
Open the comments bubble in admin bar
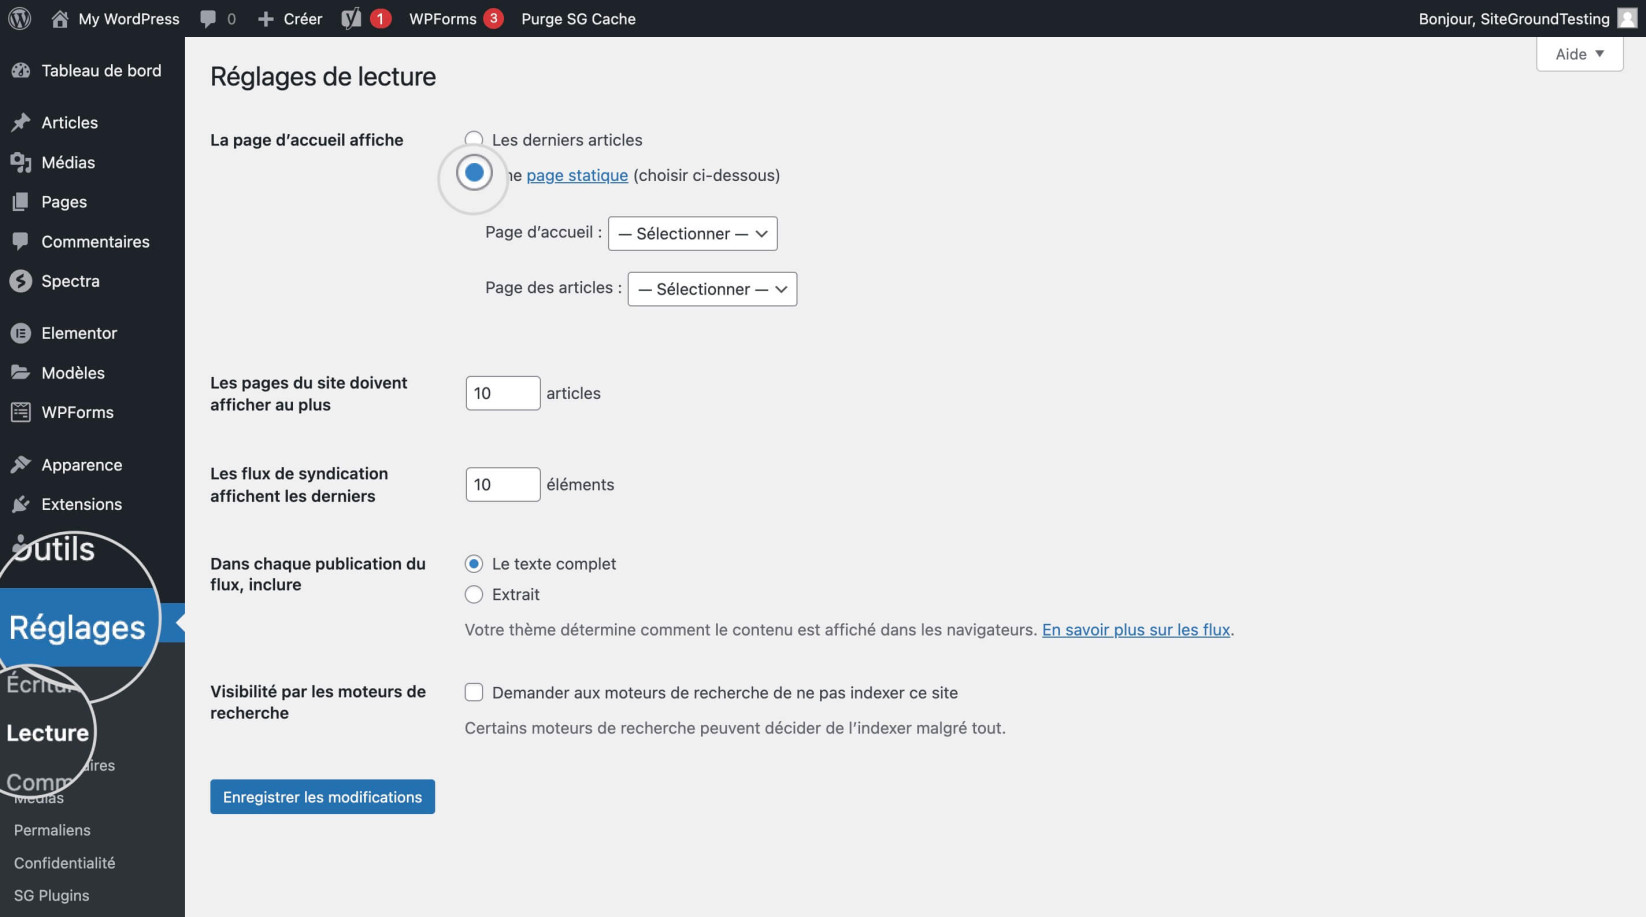(x=208, y=18)
